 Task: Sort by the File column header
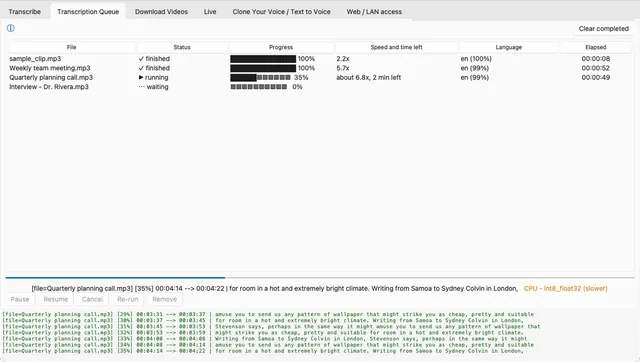tap(71, 47)
